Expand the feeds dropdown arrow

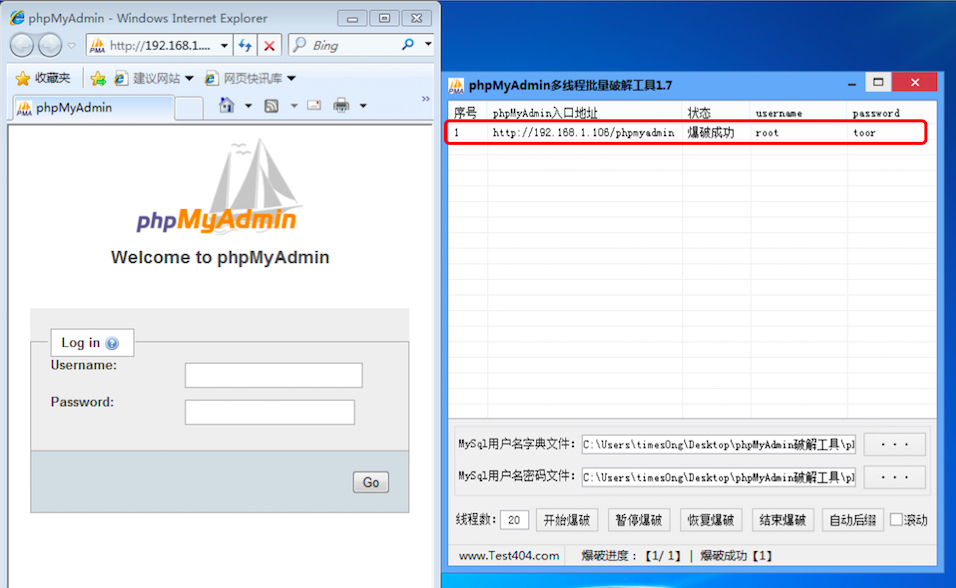coord(294,106)
